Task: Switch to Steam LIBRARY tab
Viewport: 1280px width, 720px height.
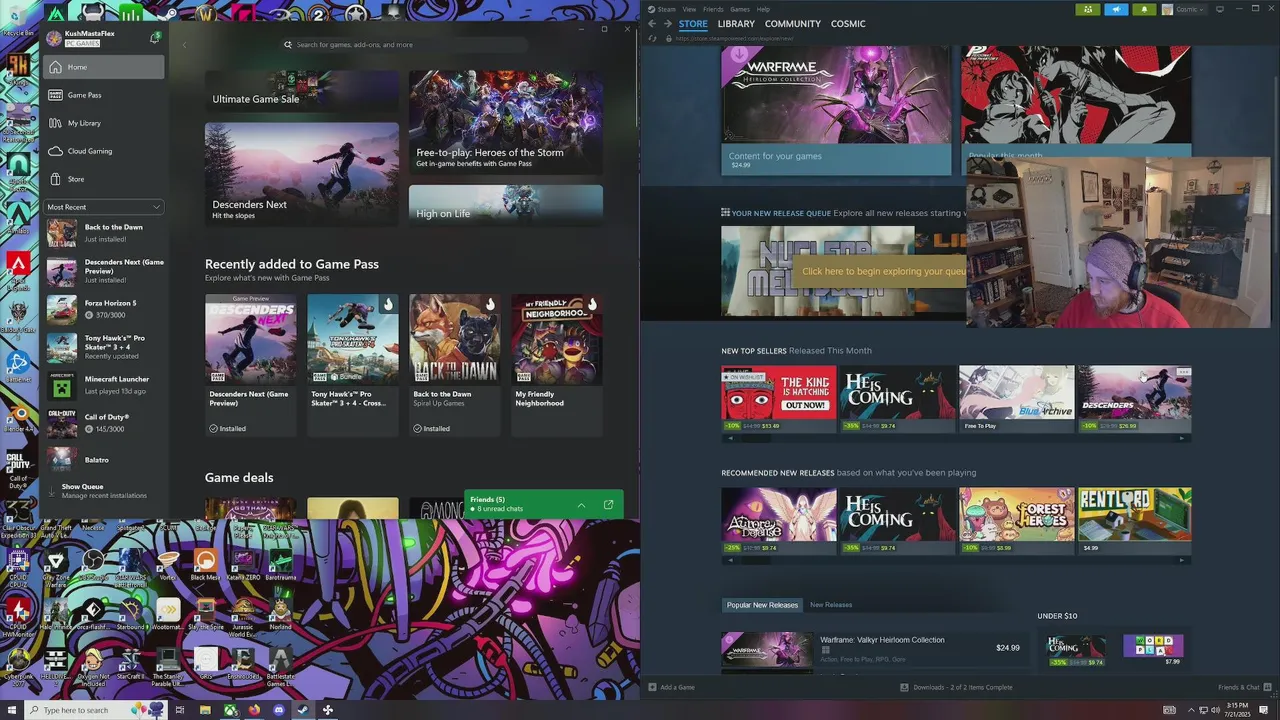Action: [x=736, y=24]
